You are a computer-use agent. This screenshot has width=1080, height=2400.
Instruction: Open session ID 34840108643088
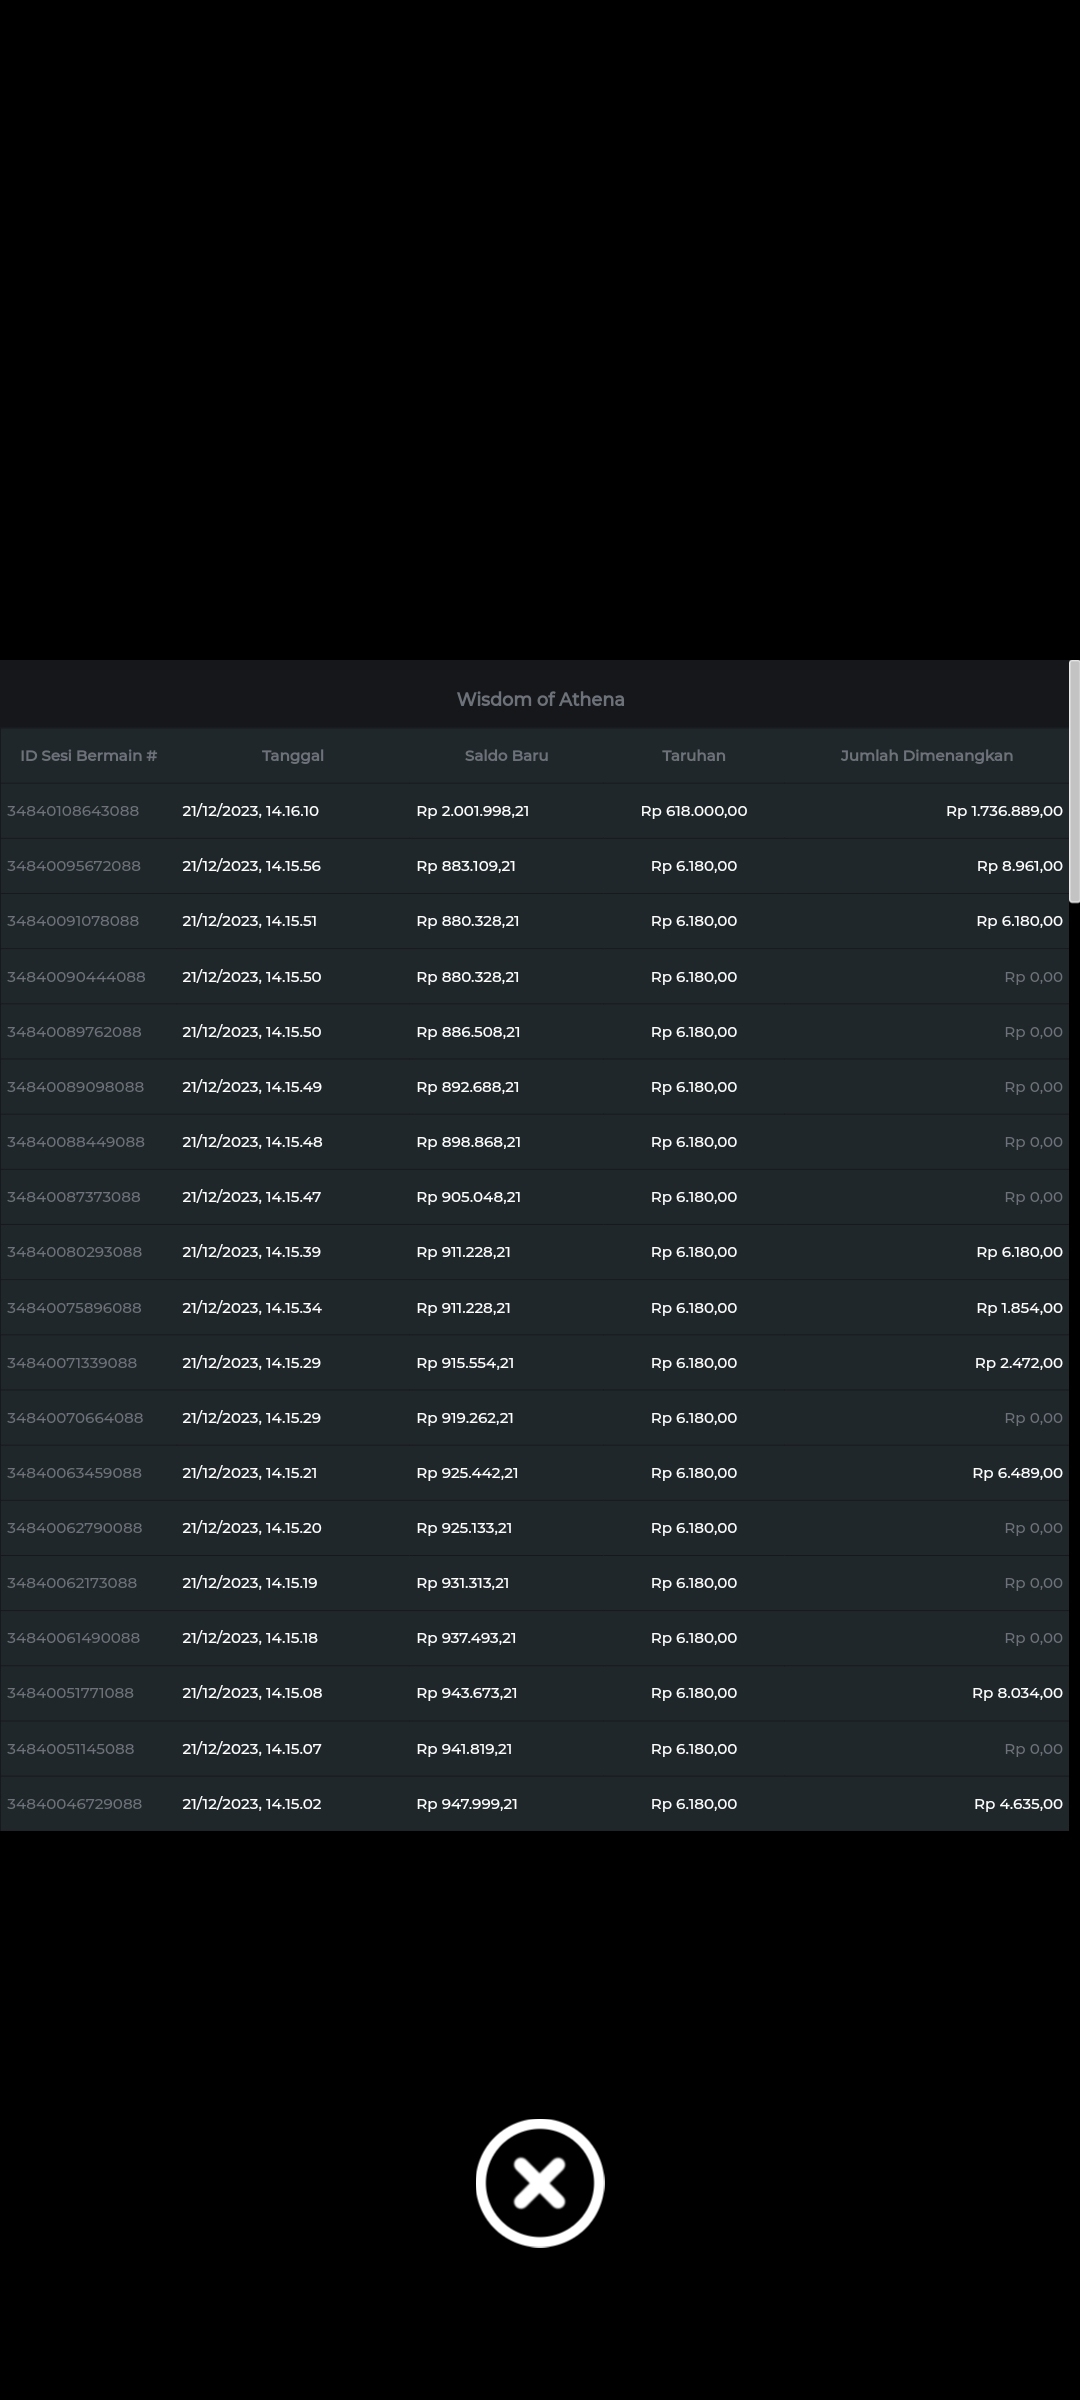coord(73,811)
